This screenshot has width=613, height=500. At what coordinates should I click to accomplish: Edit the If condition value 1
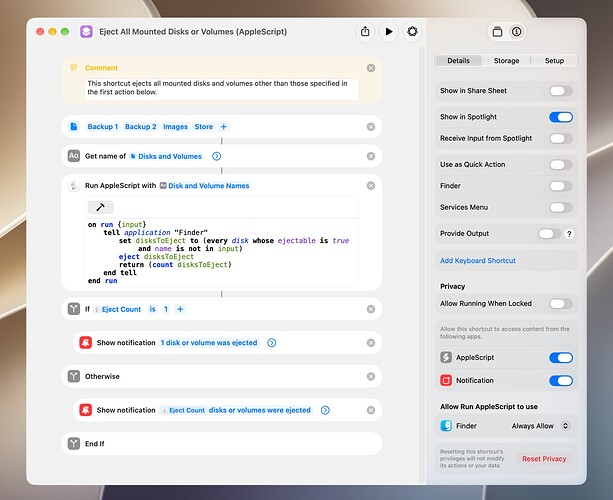[x=166, y=309]
